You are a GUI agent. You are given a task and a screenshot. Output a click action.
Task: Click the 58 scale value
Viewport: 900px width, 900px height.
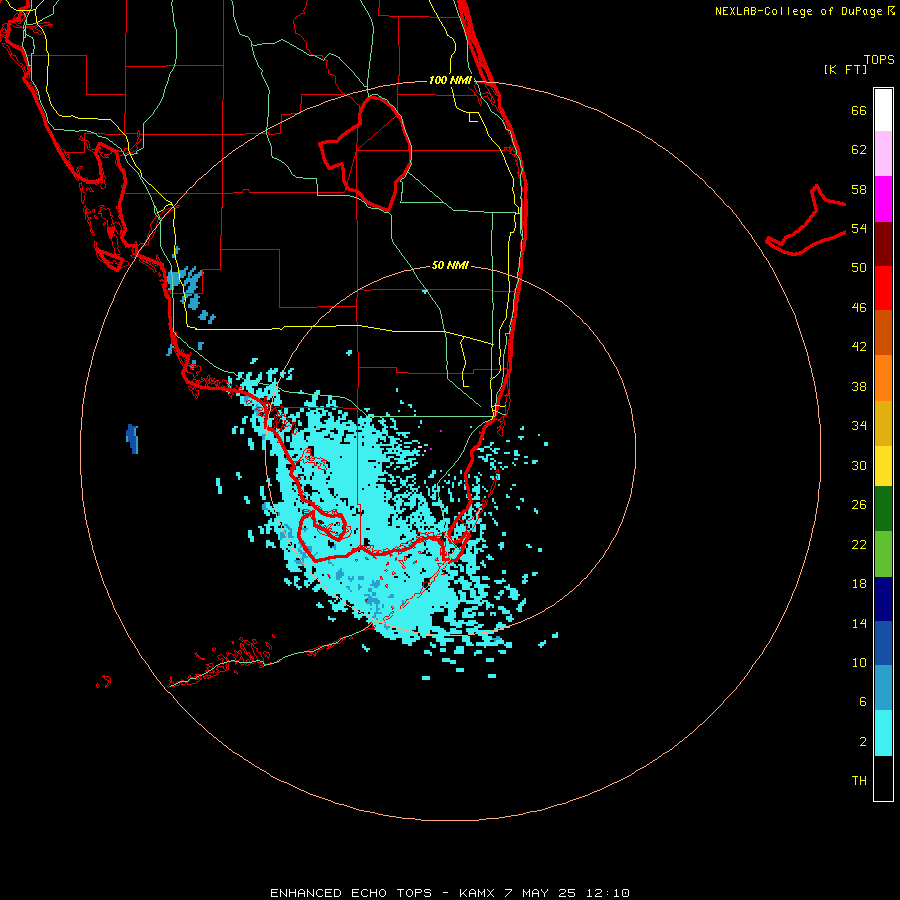click(859, 189)
